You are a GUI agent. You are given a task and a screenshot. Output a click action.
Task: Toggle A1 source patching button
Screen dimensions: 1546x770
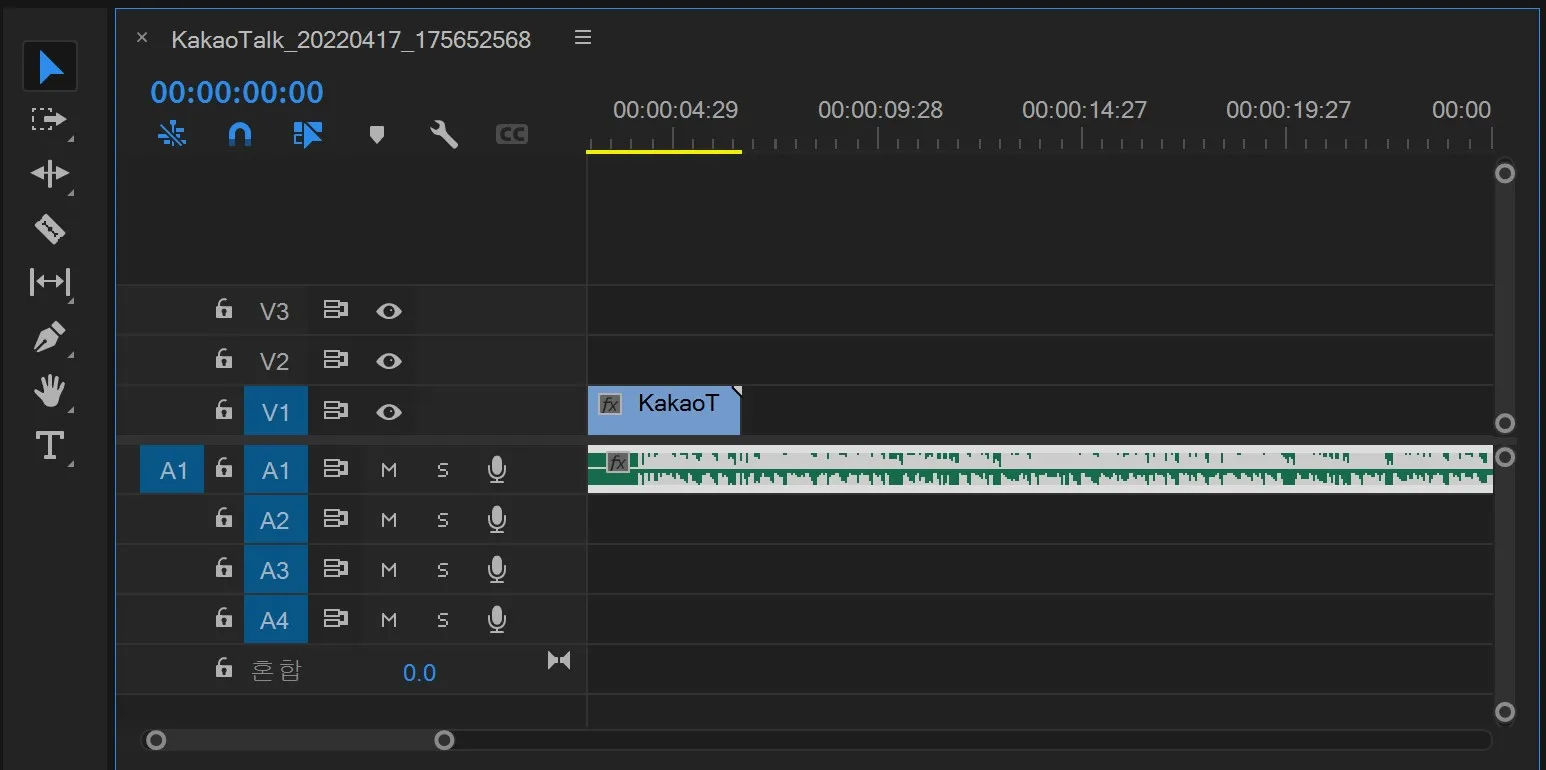(173, 470)
